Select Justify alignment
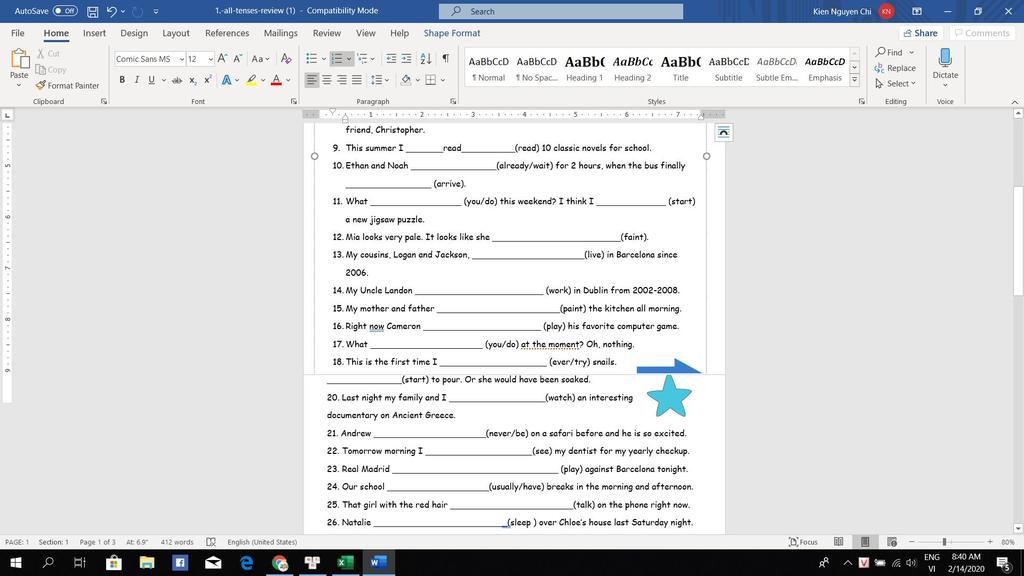 coord(357,80)
